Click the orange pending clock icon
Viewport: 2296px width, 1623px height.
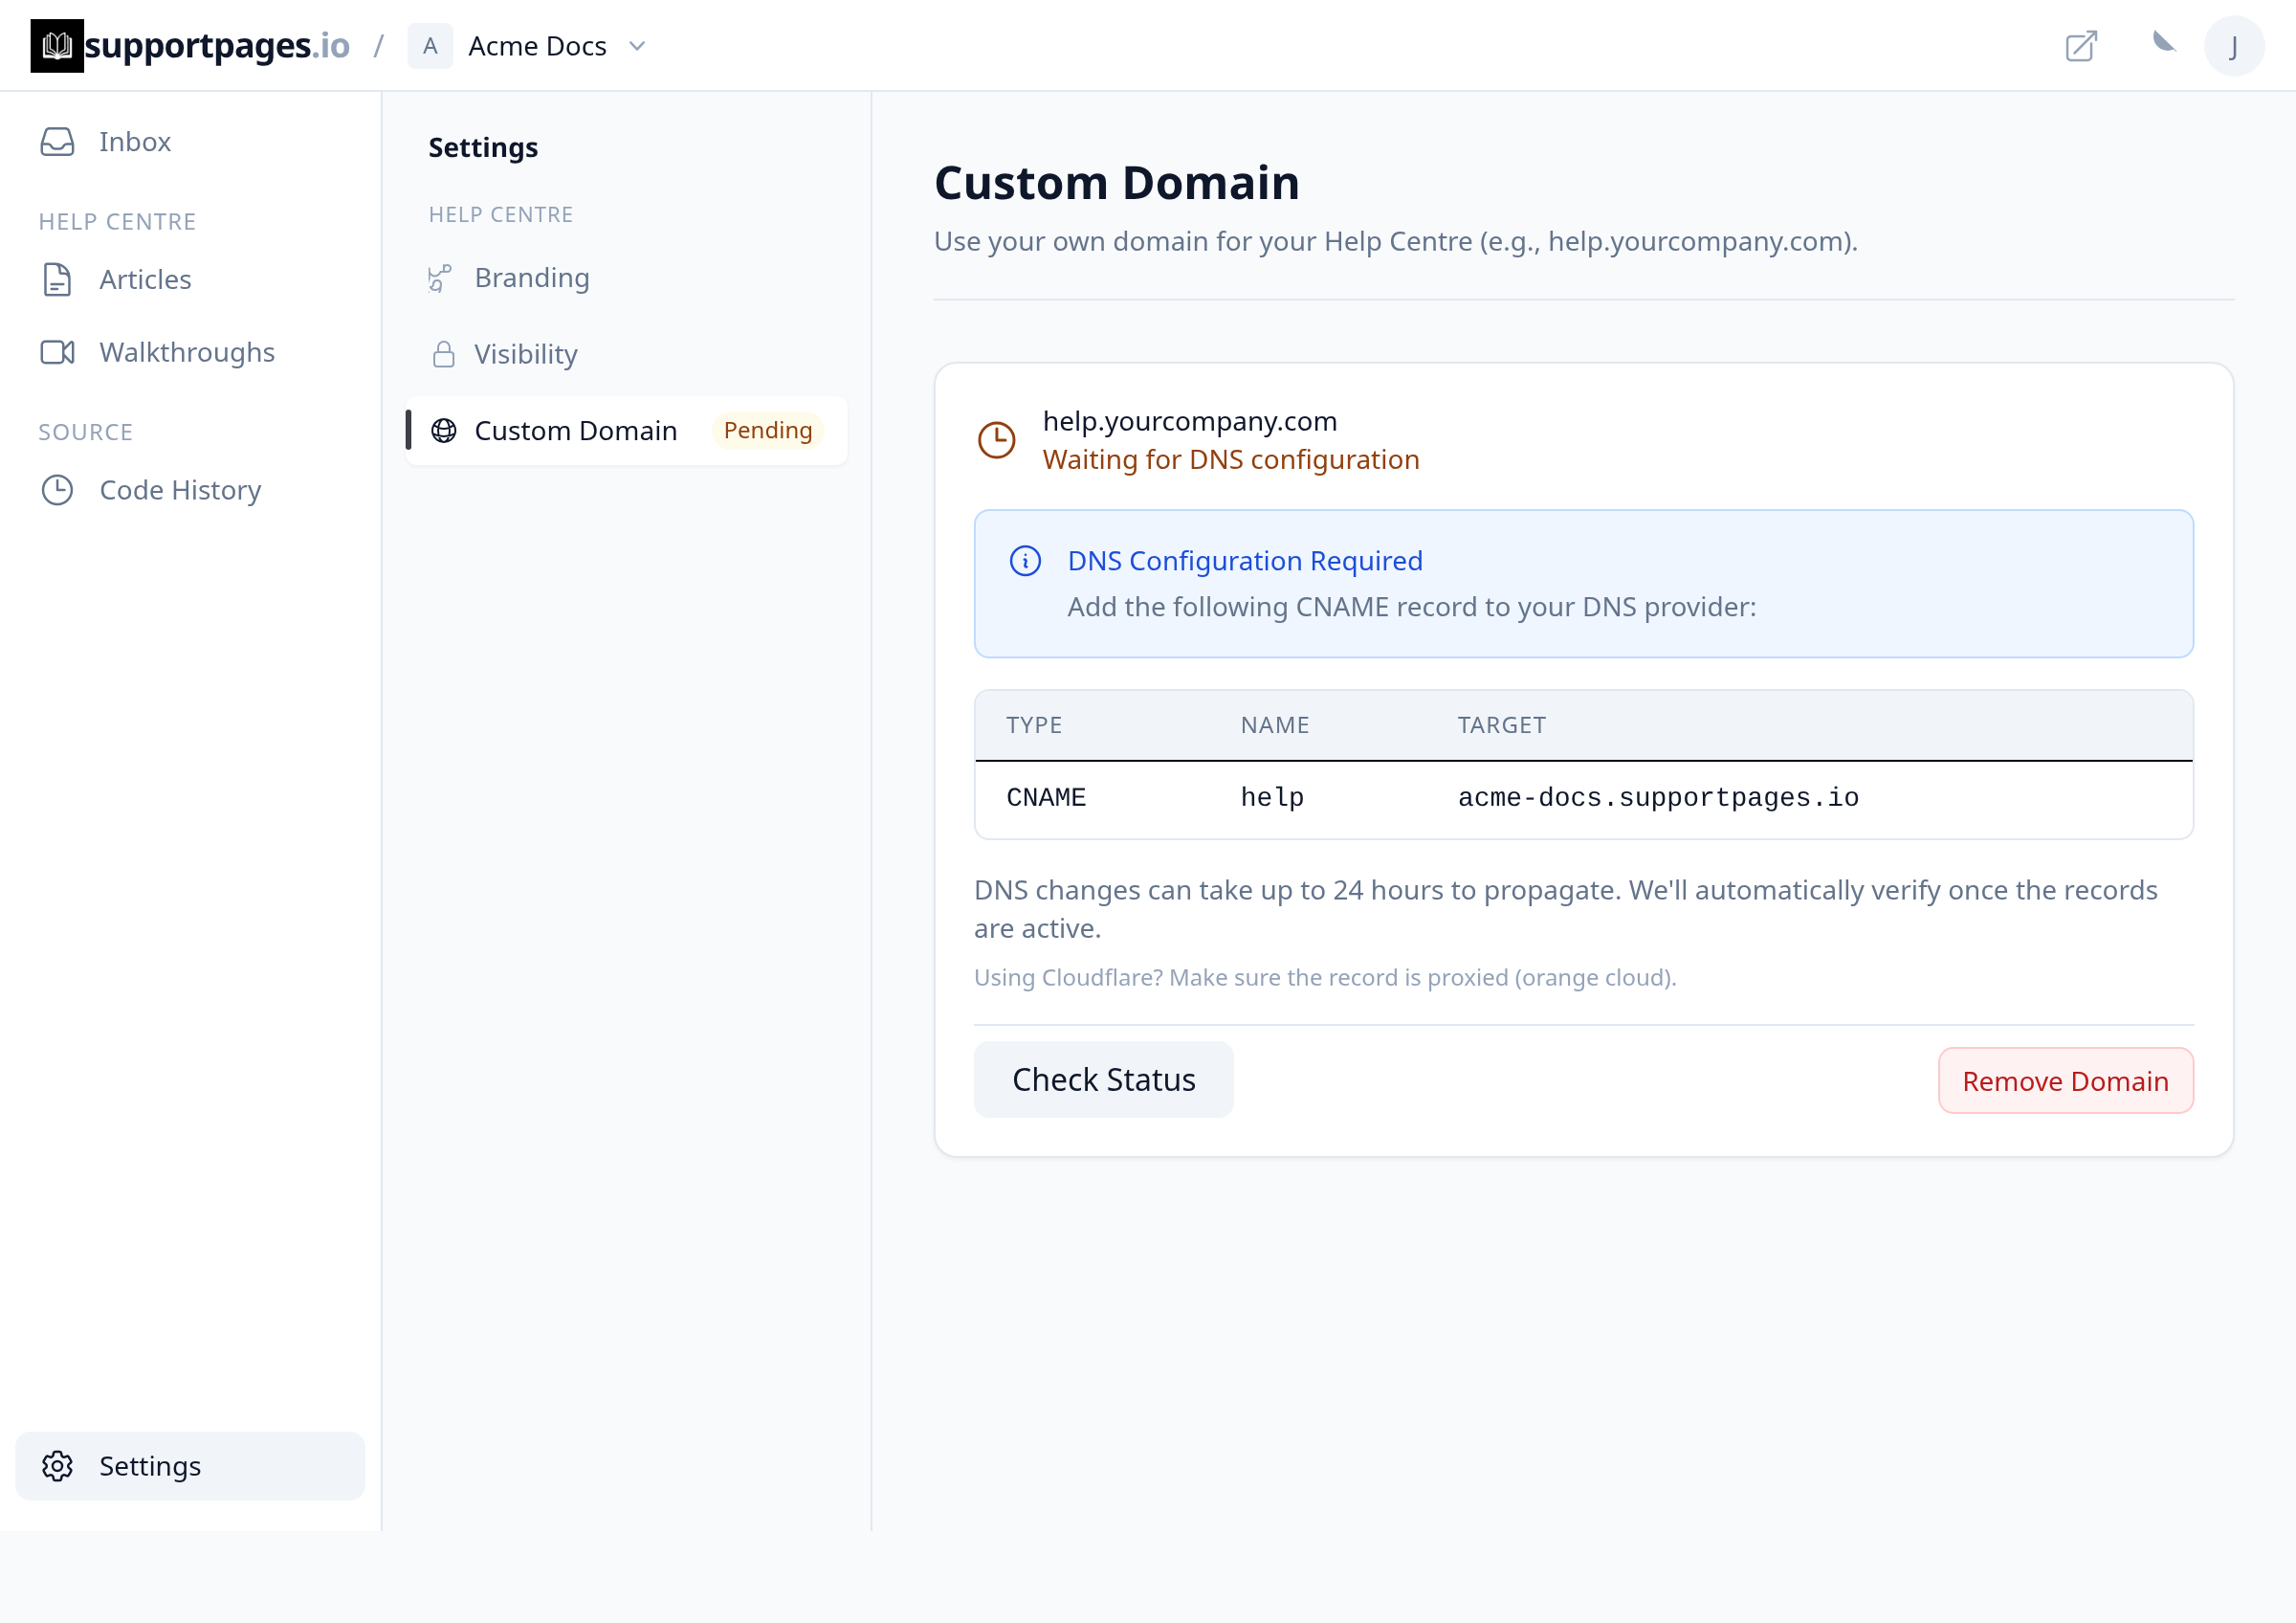click(996, 440)
